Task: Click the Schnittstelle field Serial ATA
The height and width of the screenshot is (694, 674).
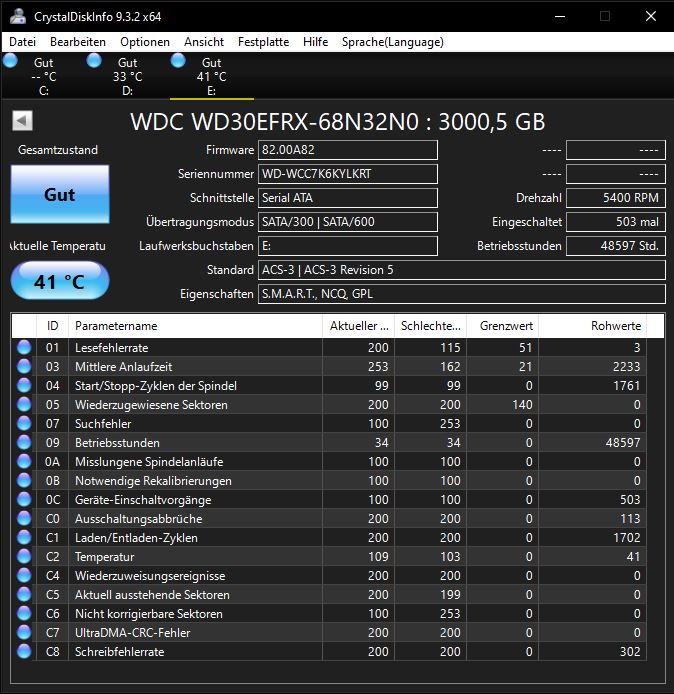Action: 348,198
